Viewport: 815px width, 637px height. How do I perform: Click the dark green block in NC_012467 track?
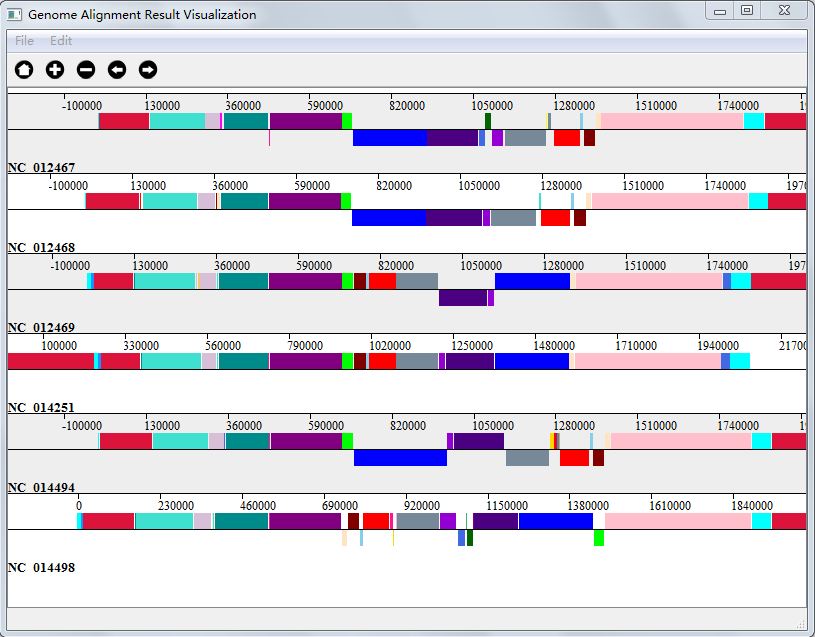(x=488, y=121)
